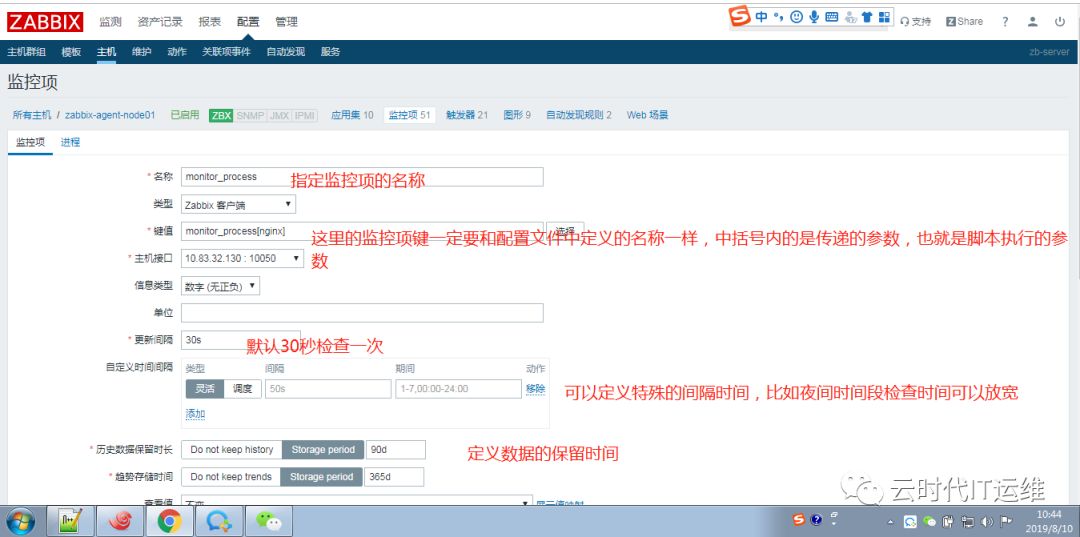Click the 名称 name input field
This screenshot has width=1080, height=537.
click(362, 176)
